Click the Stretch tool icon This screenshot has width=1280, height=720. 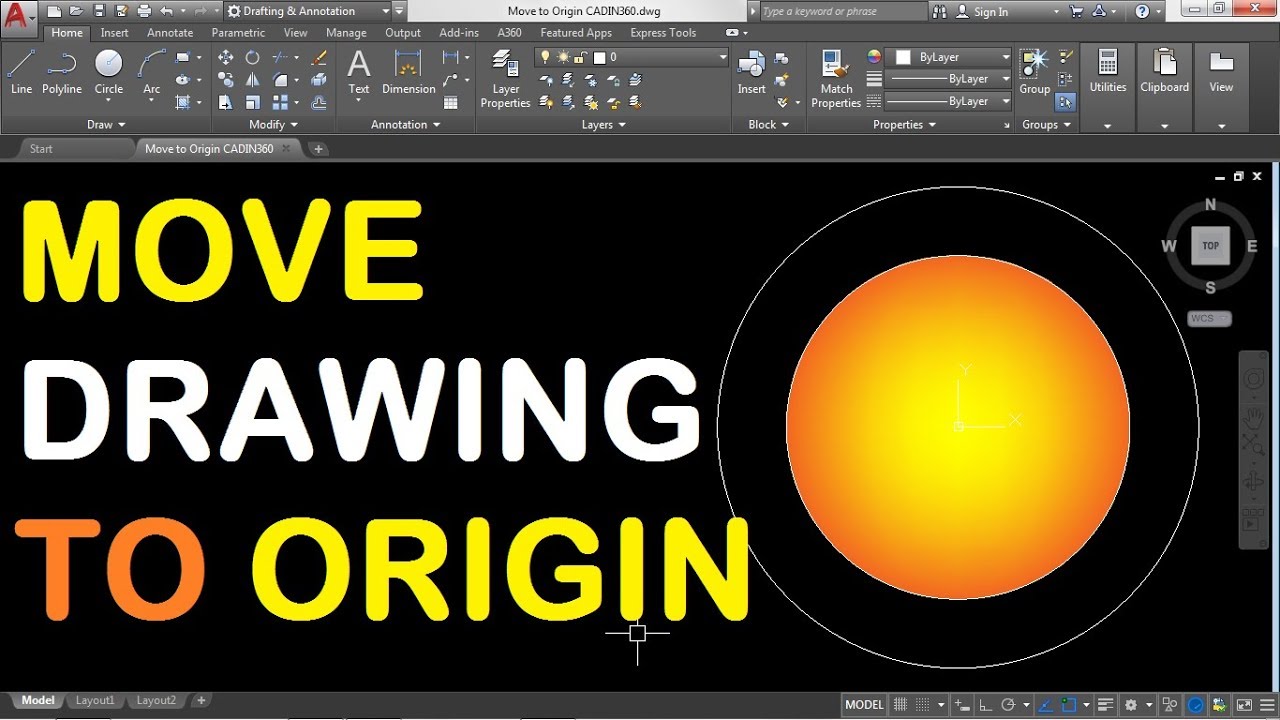point(225,102)
